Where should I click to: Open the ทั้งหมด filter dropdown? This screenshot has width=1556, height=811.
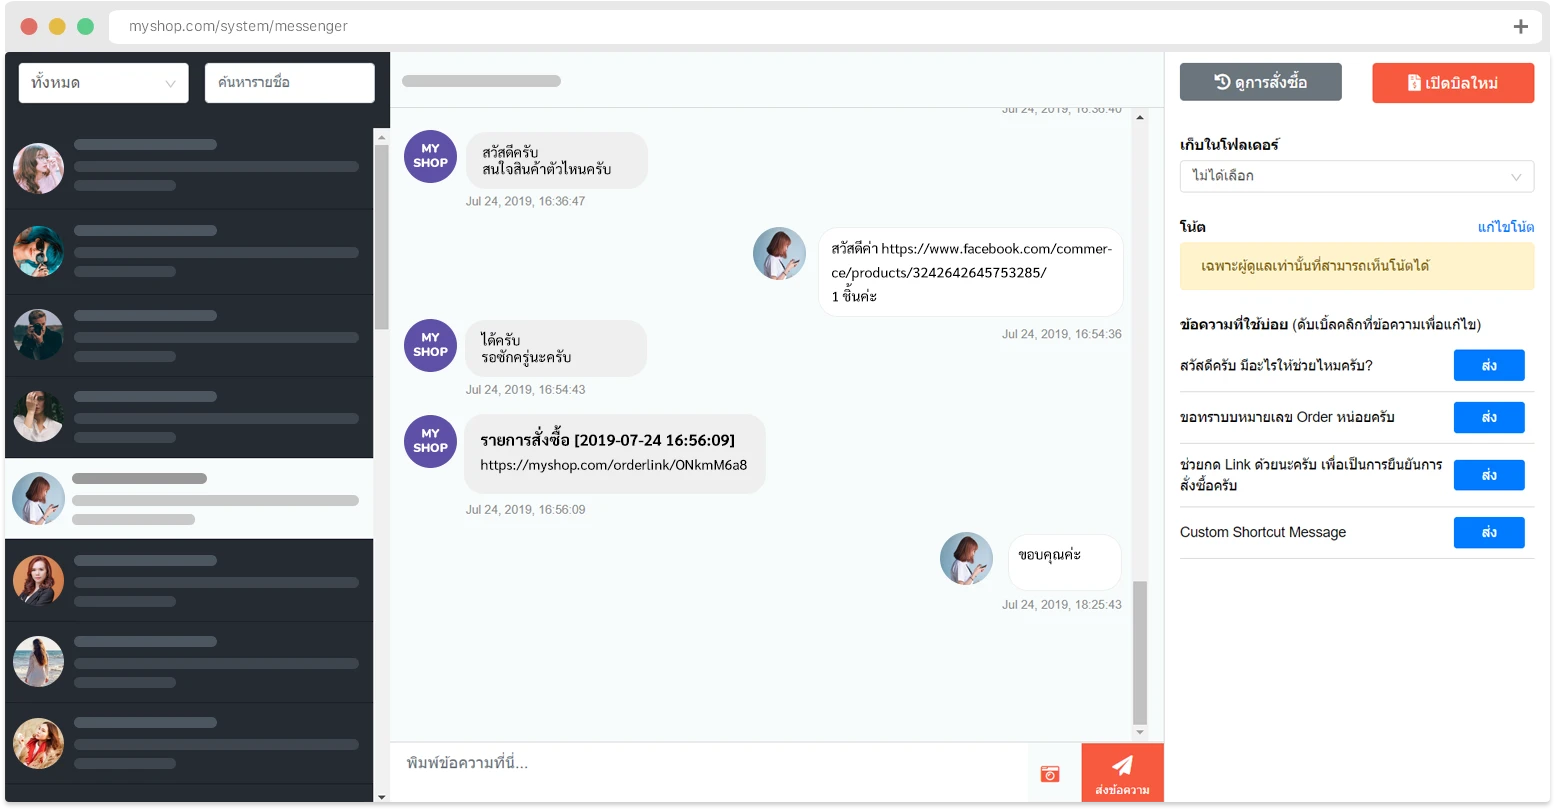point(104,83)
